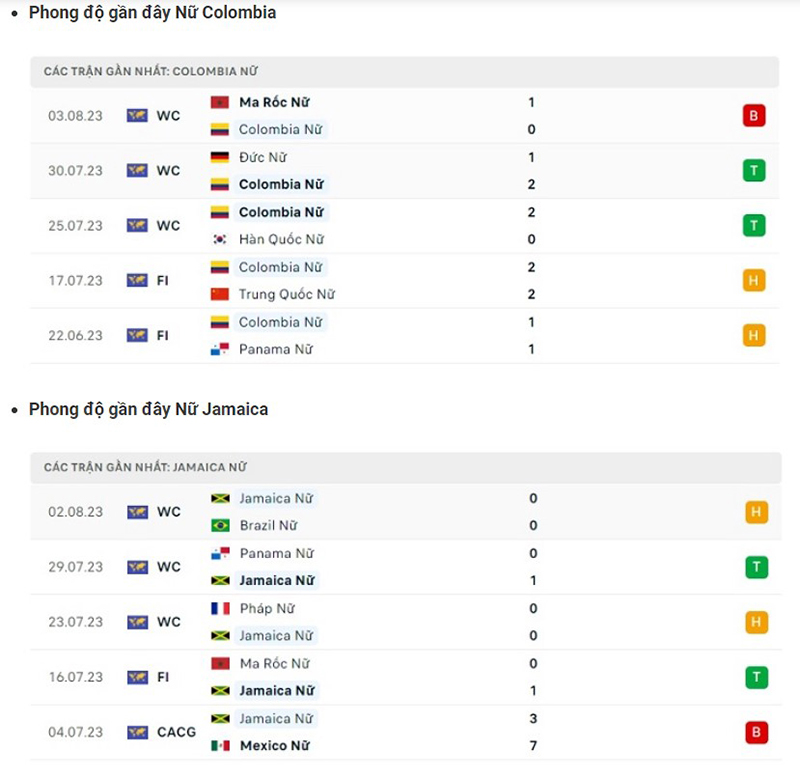Open the Colombia Nữ team link on 03.08.23
Viewport: 800px width, 779px height.
280,129
